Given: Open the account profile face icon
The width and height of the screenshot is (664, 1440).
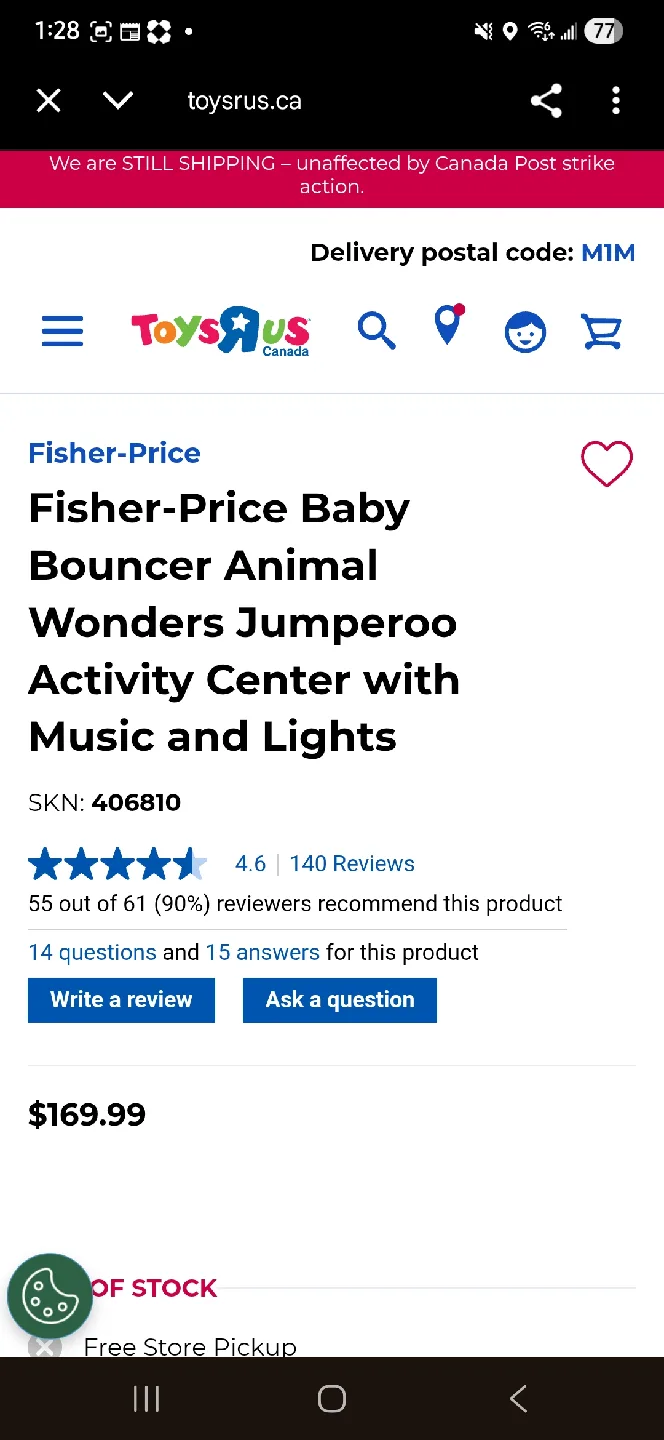Looking at the screenshot, I should point(525,332).
